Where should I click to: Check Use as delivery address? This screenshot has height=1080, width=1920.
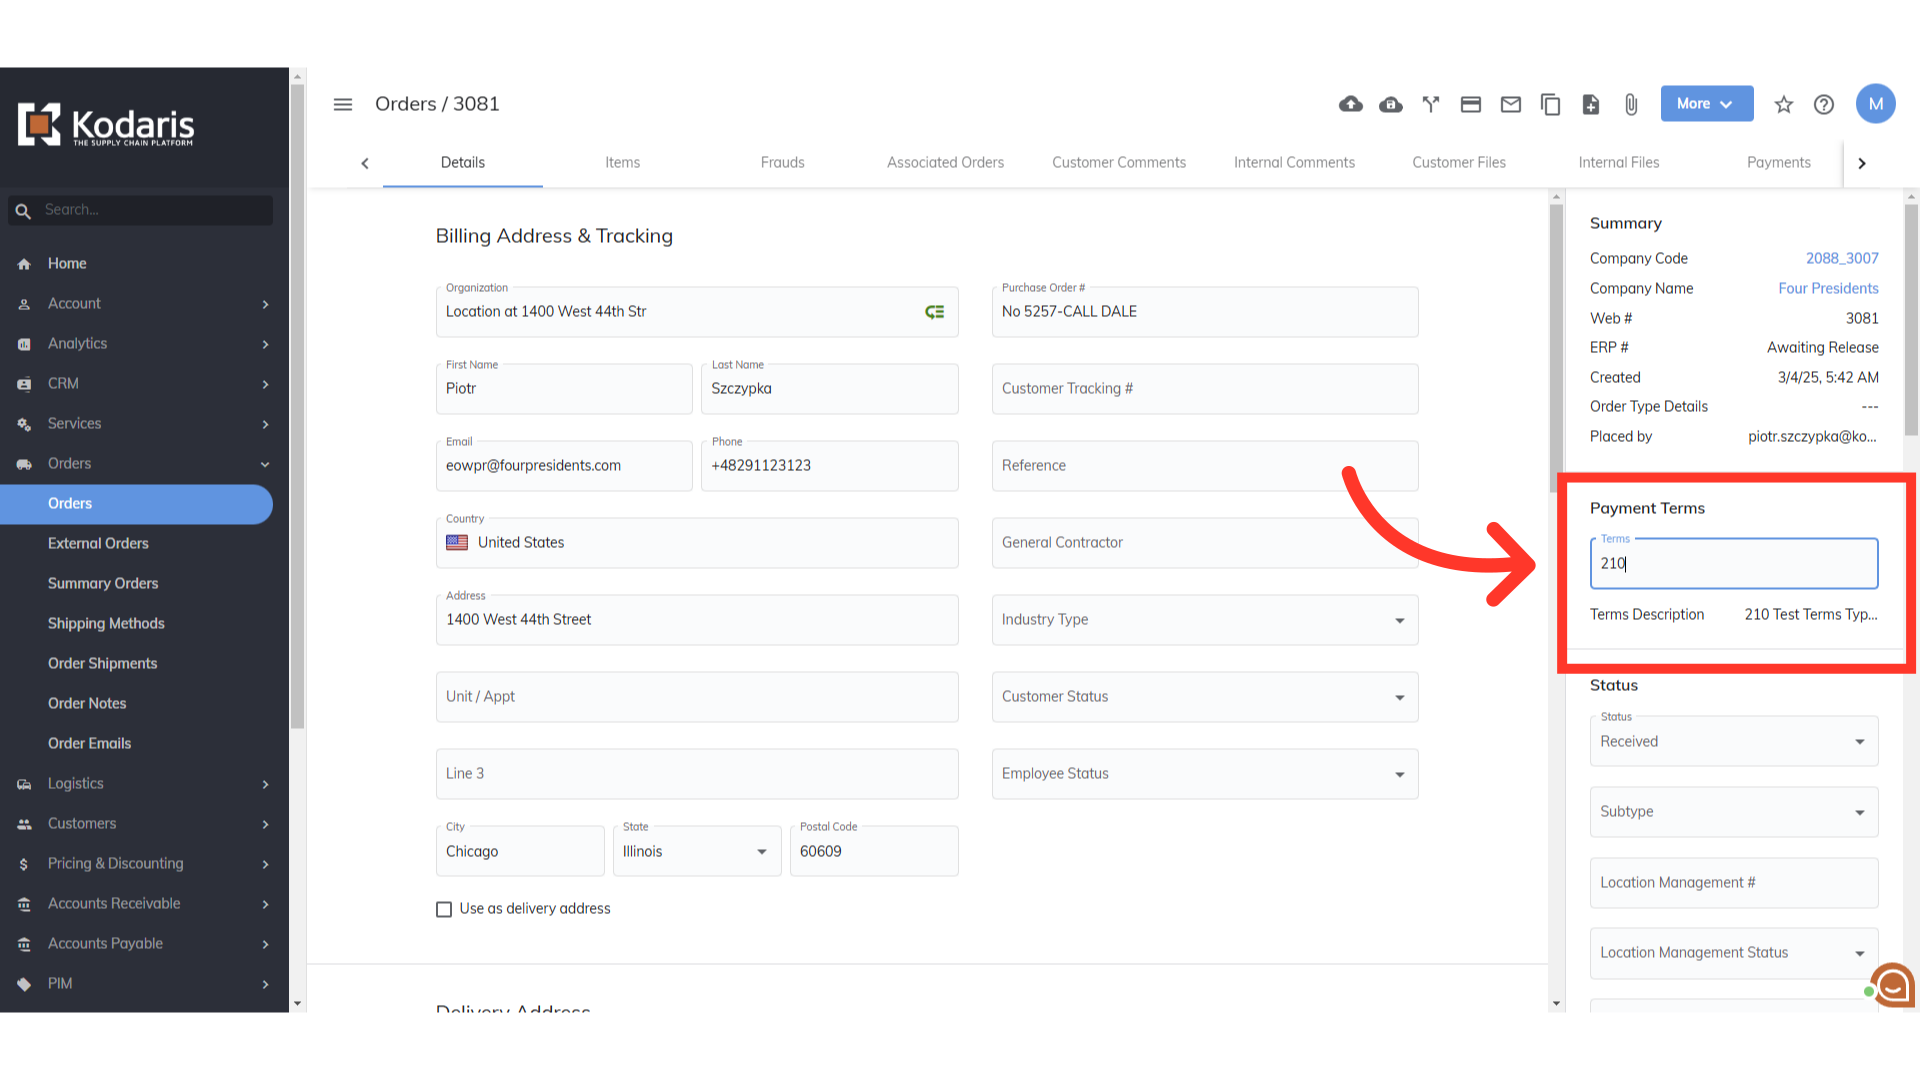[444, 909]
